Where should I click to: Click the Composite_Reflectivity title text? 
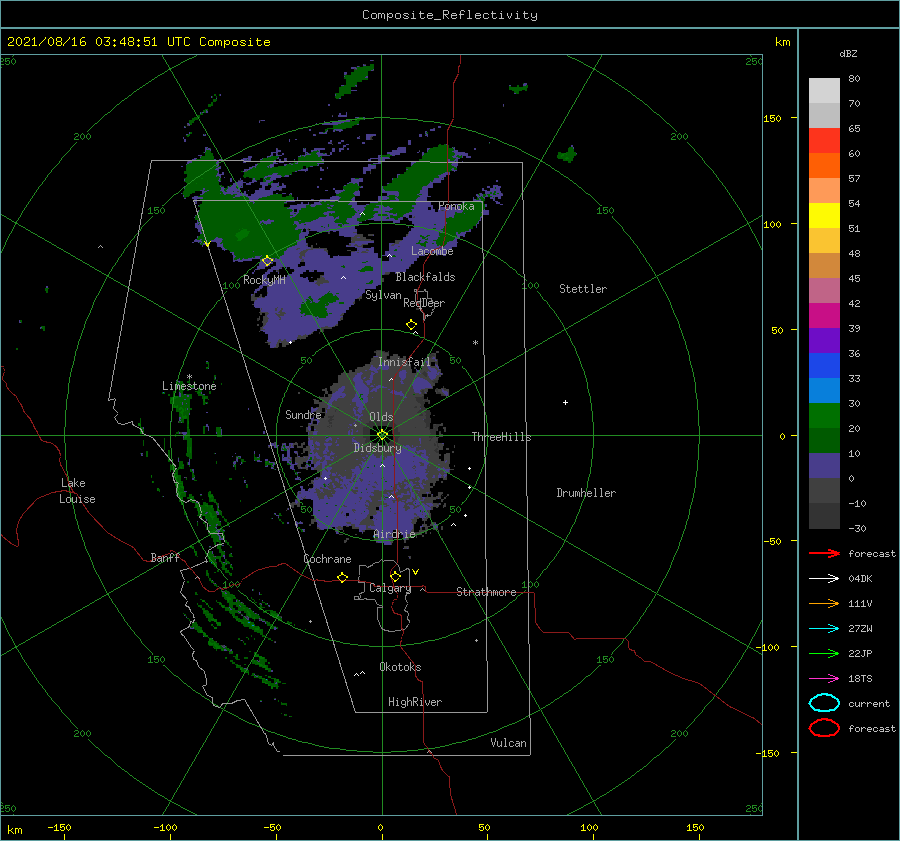click(x=450, y=15)
